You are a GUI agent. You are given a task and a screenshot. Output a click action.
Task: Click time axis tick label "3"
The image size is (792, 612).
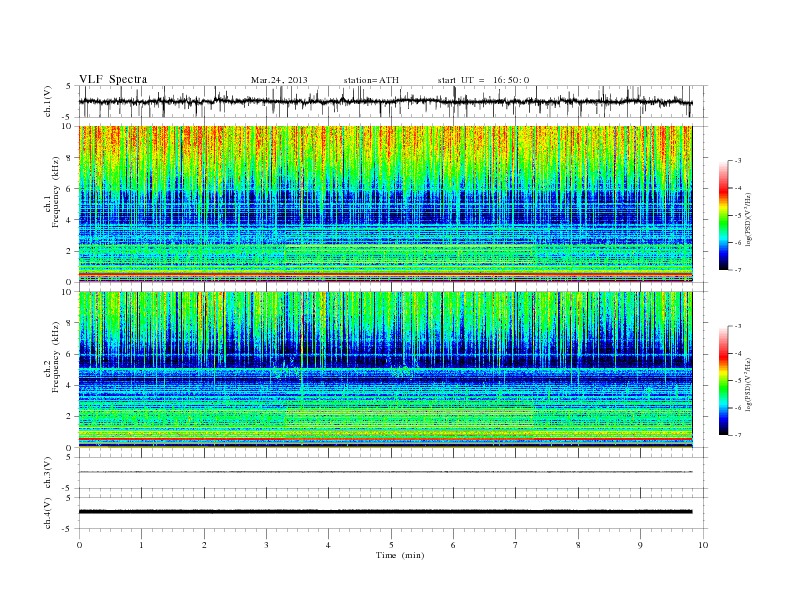(266, 545)
